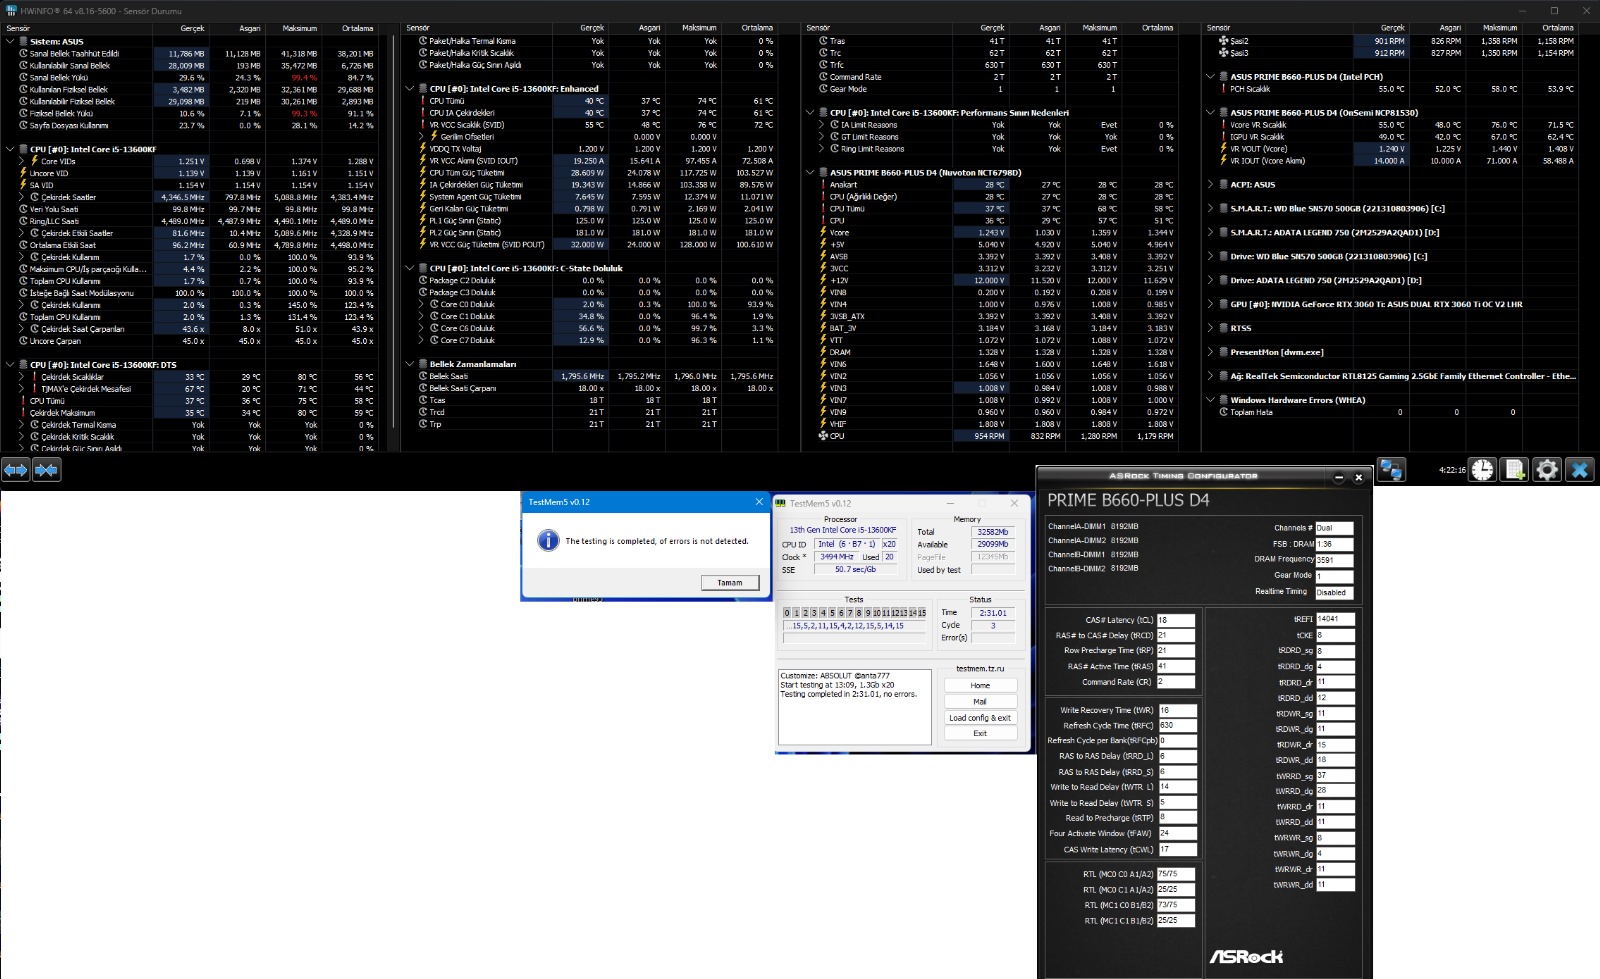Click the blue X close-sensors icon in HWiNFO toolbar
Screen dimensions: 1600x979
[x=1580, y=469]
